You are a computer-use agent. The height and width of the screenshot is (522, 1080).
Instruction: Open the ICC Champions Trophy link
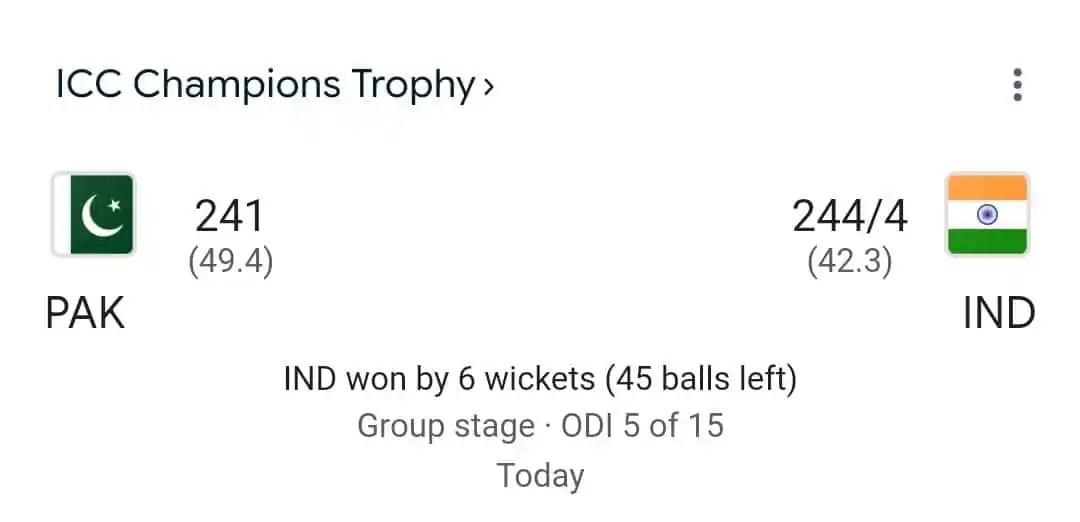pos(275,85)
